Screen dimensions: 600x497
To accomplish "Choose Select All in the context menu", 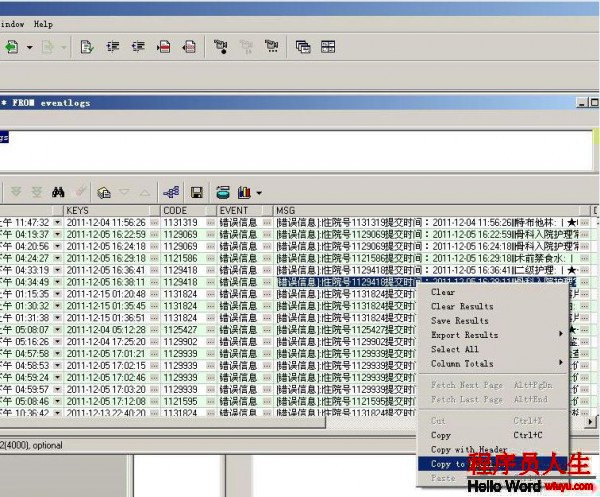I will tap(455, 349).
